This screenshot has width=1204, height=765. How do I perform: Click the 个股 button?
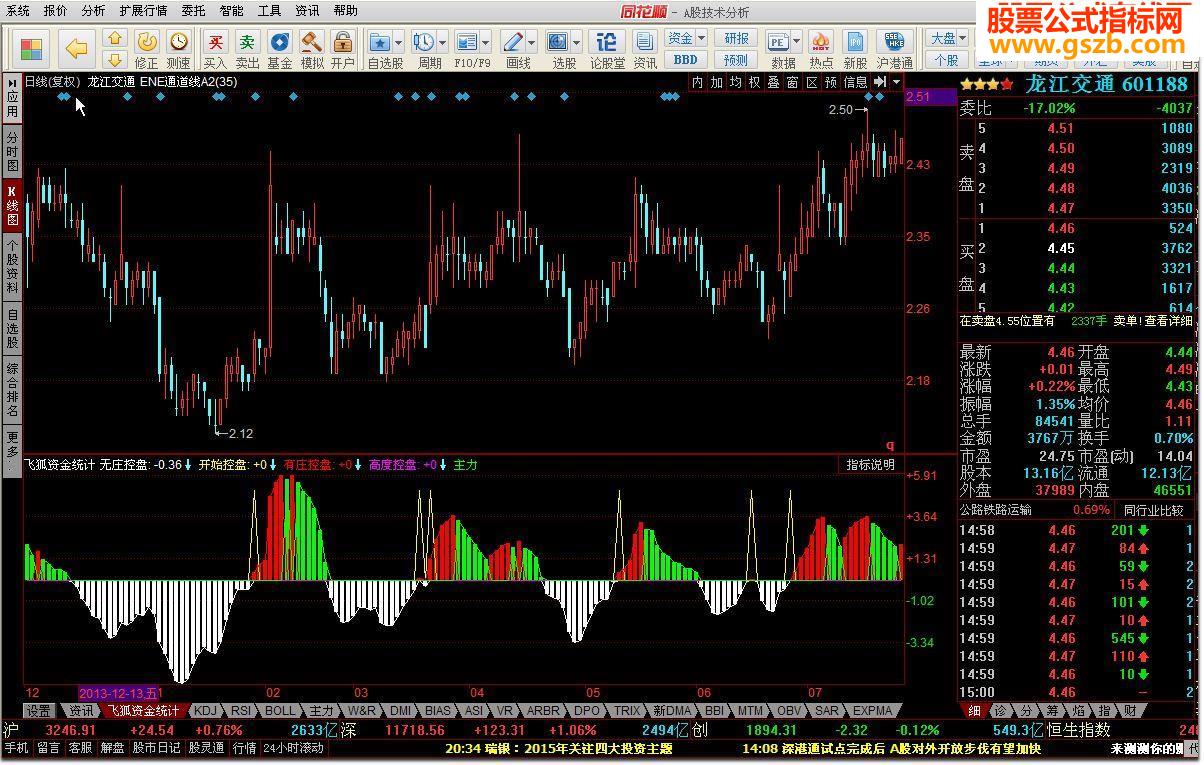click(x=946, y=59)
